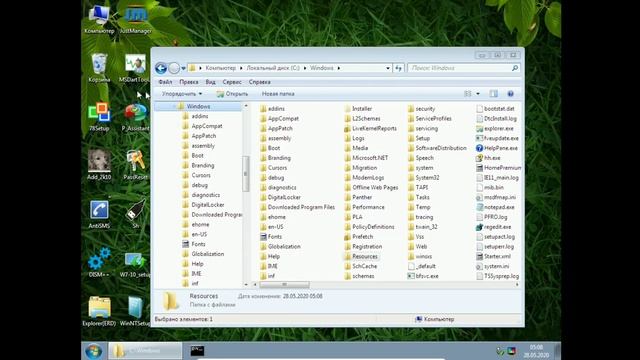
Task: Click the search magnifier icon
Action: coord(515,68)
